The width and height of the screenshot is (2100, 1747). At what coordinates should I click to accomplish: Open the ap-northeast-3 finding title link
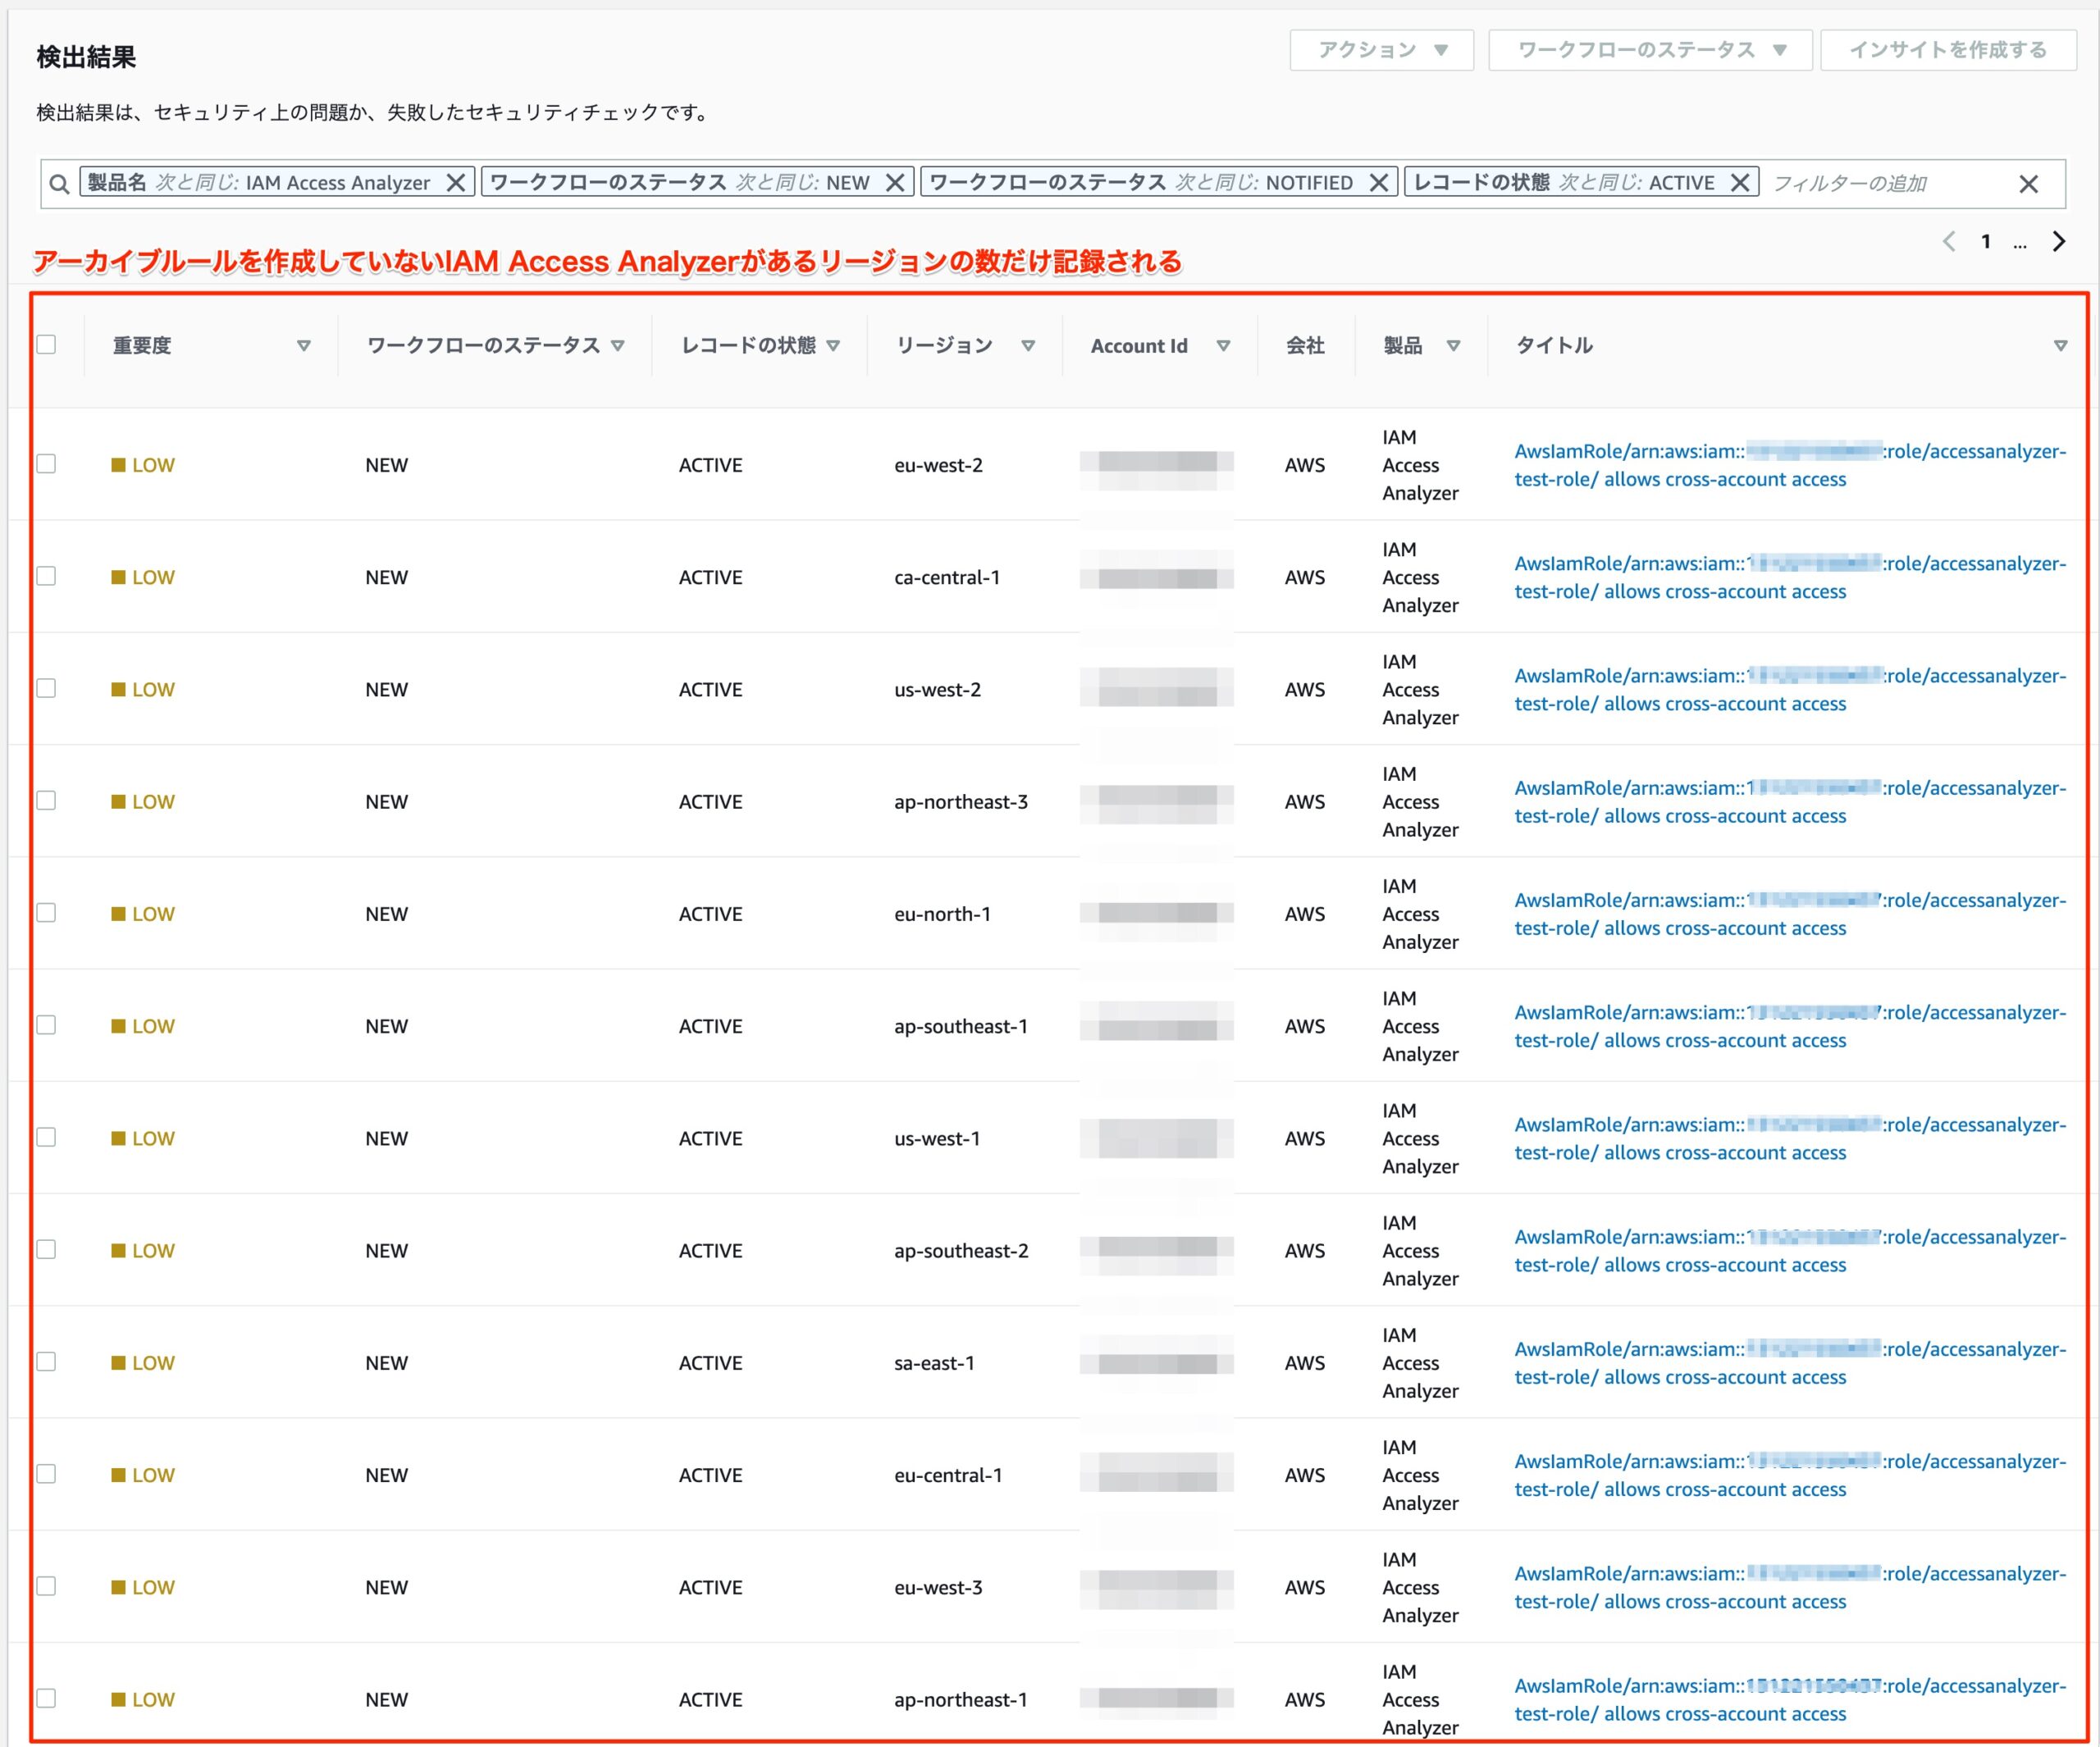[1790, 802]
